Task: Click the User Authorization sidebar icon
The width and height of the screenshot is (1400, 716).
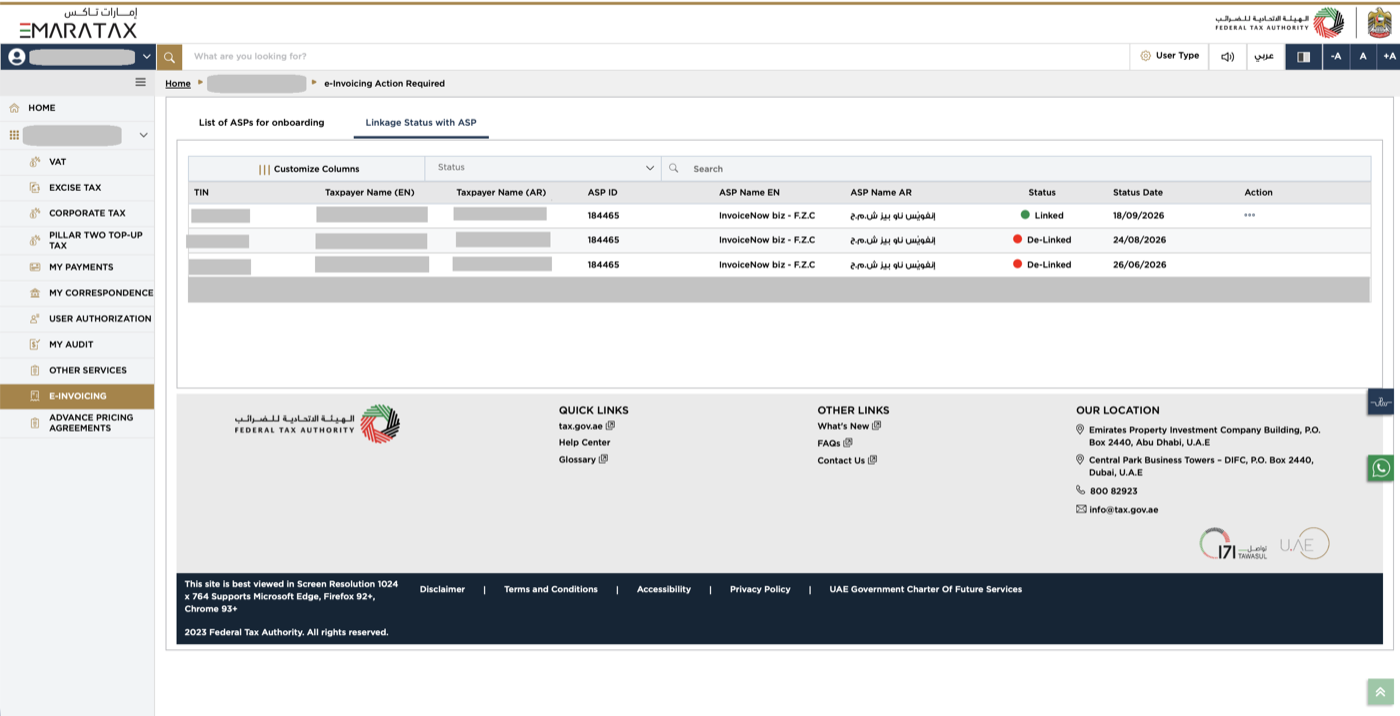Action: (x=34, y=319)
